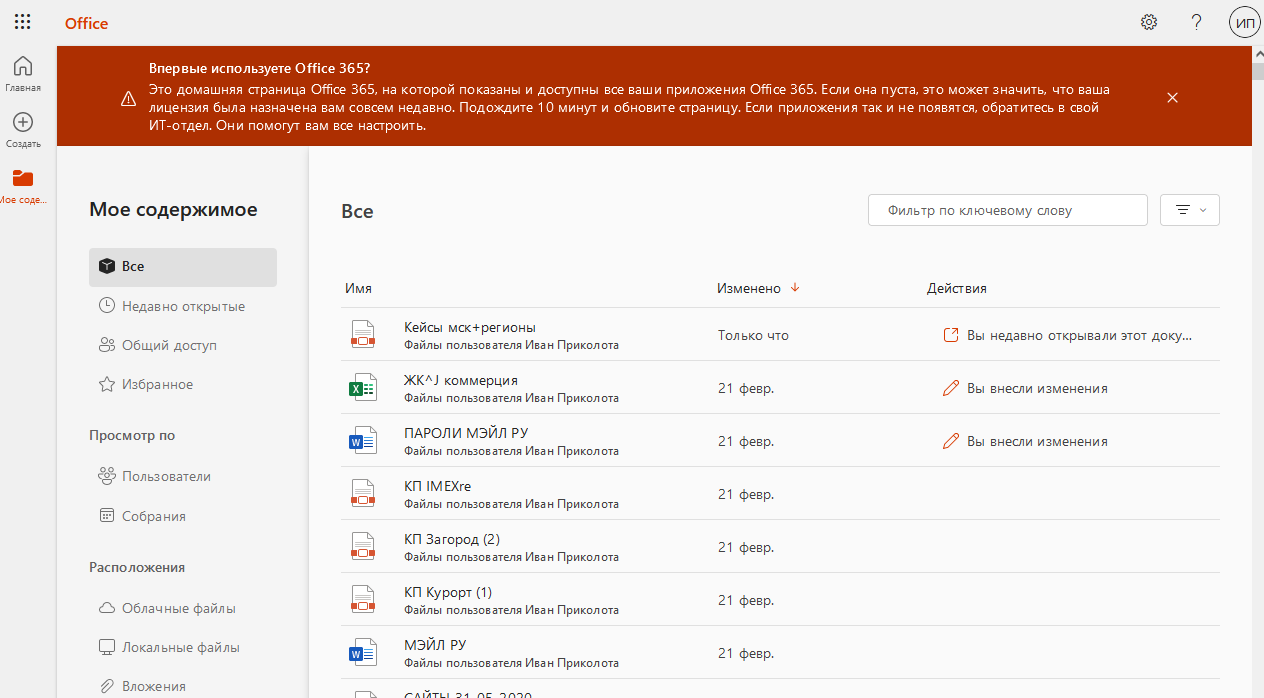Close the Office 365 warning banner
This screenshot has height=698, width=1264.
click(x=1173, y=97)
